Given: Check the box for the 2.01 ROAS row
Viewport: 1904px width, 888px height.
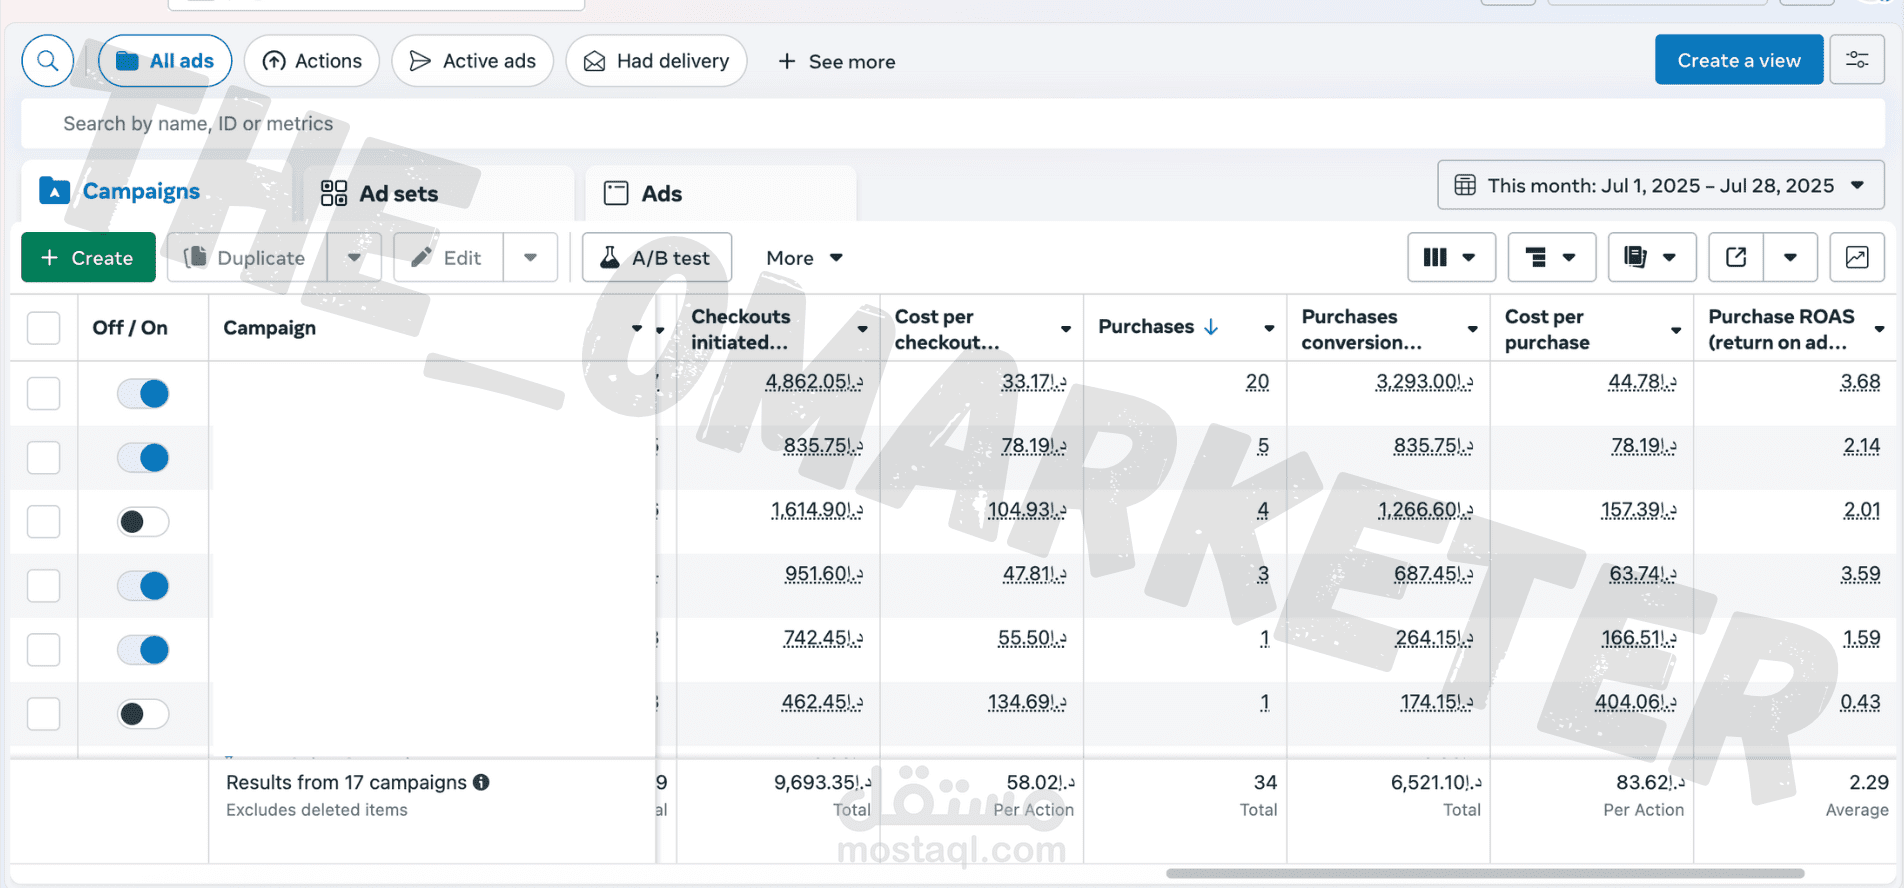Looking at the screenshot, I should (43, 522).
